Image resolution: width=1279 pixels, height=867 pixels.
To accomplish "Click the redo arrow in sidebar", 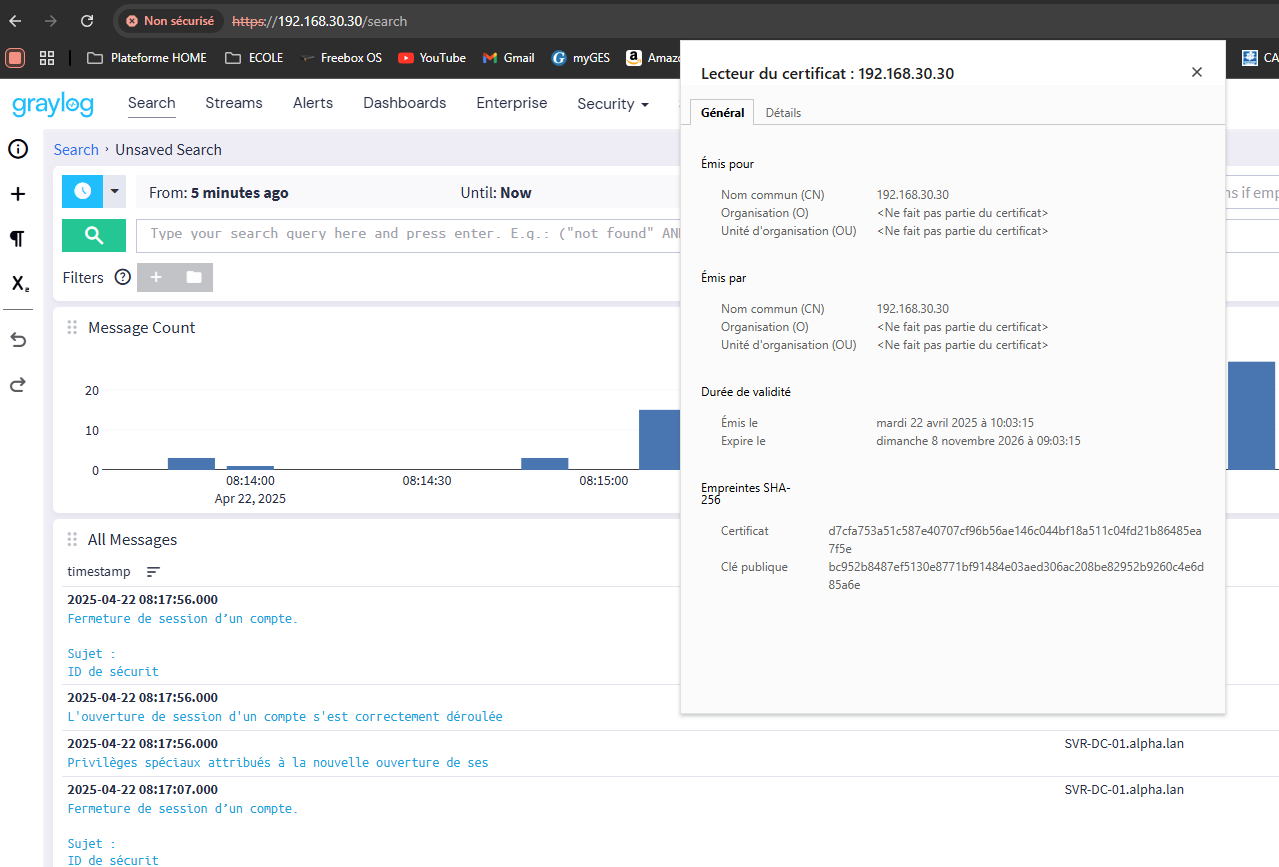I will (x=18, y=385).
